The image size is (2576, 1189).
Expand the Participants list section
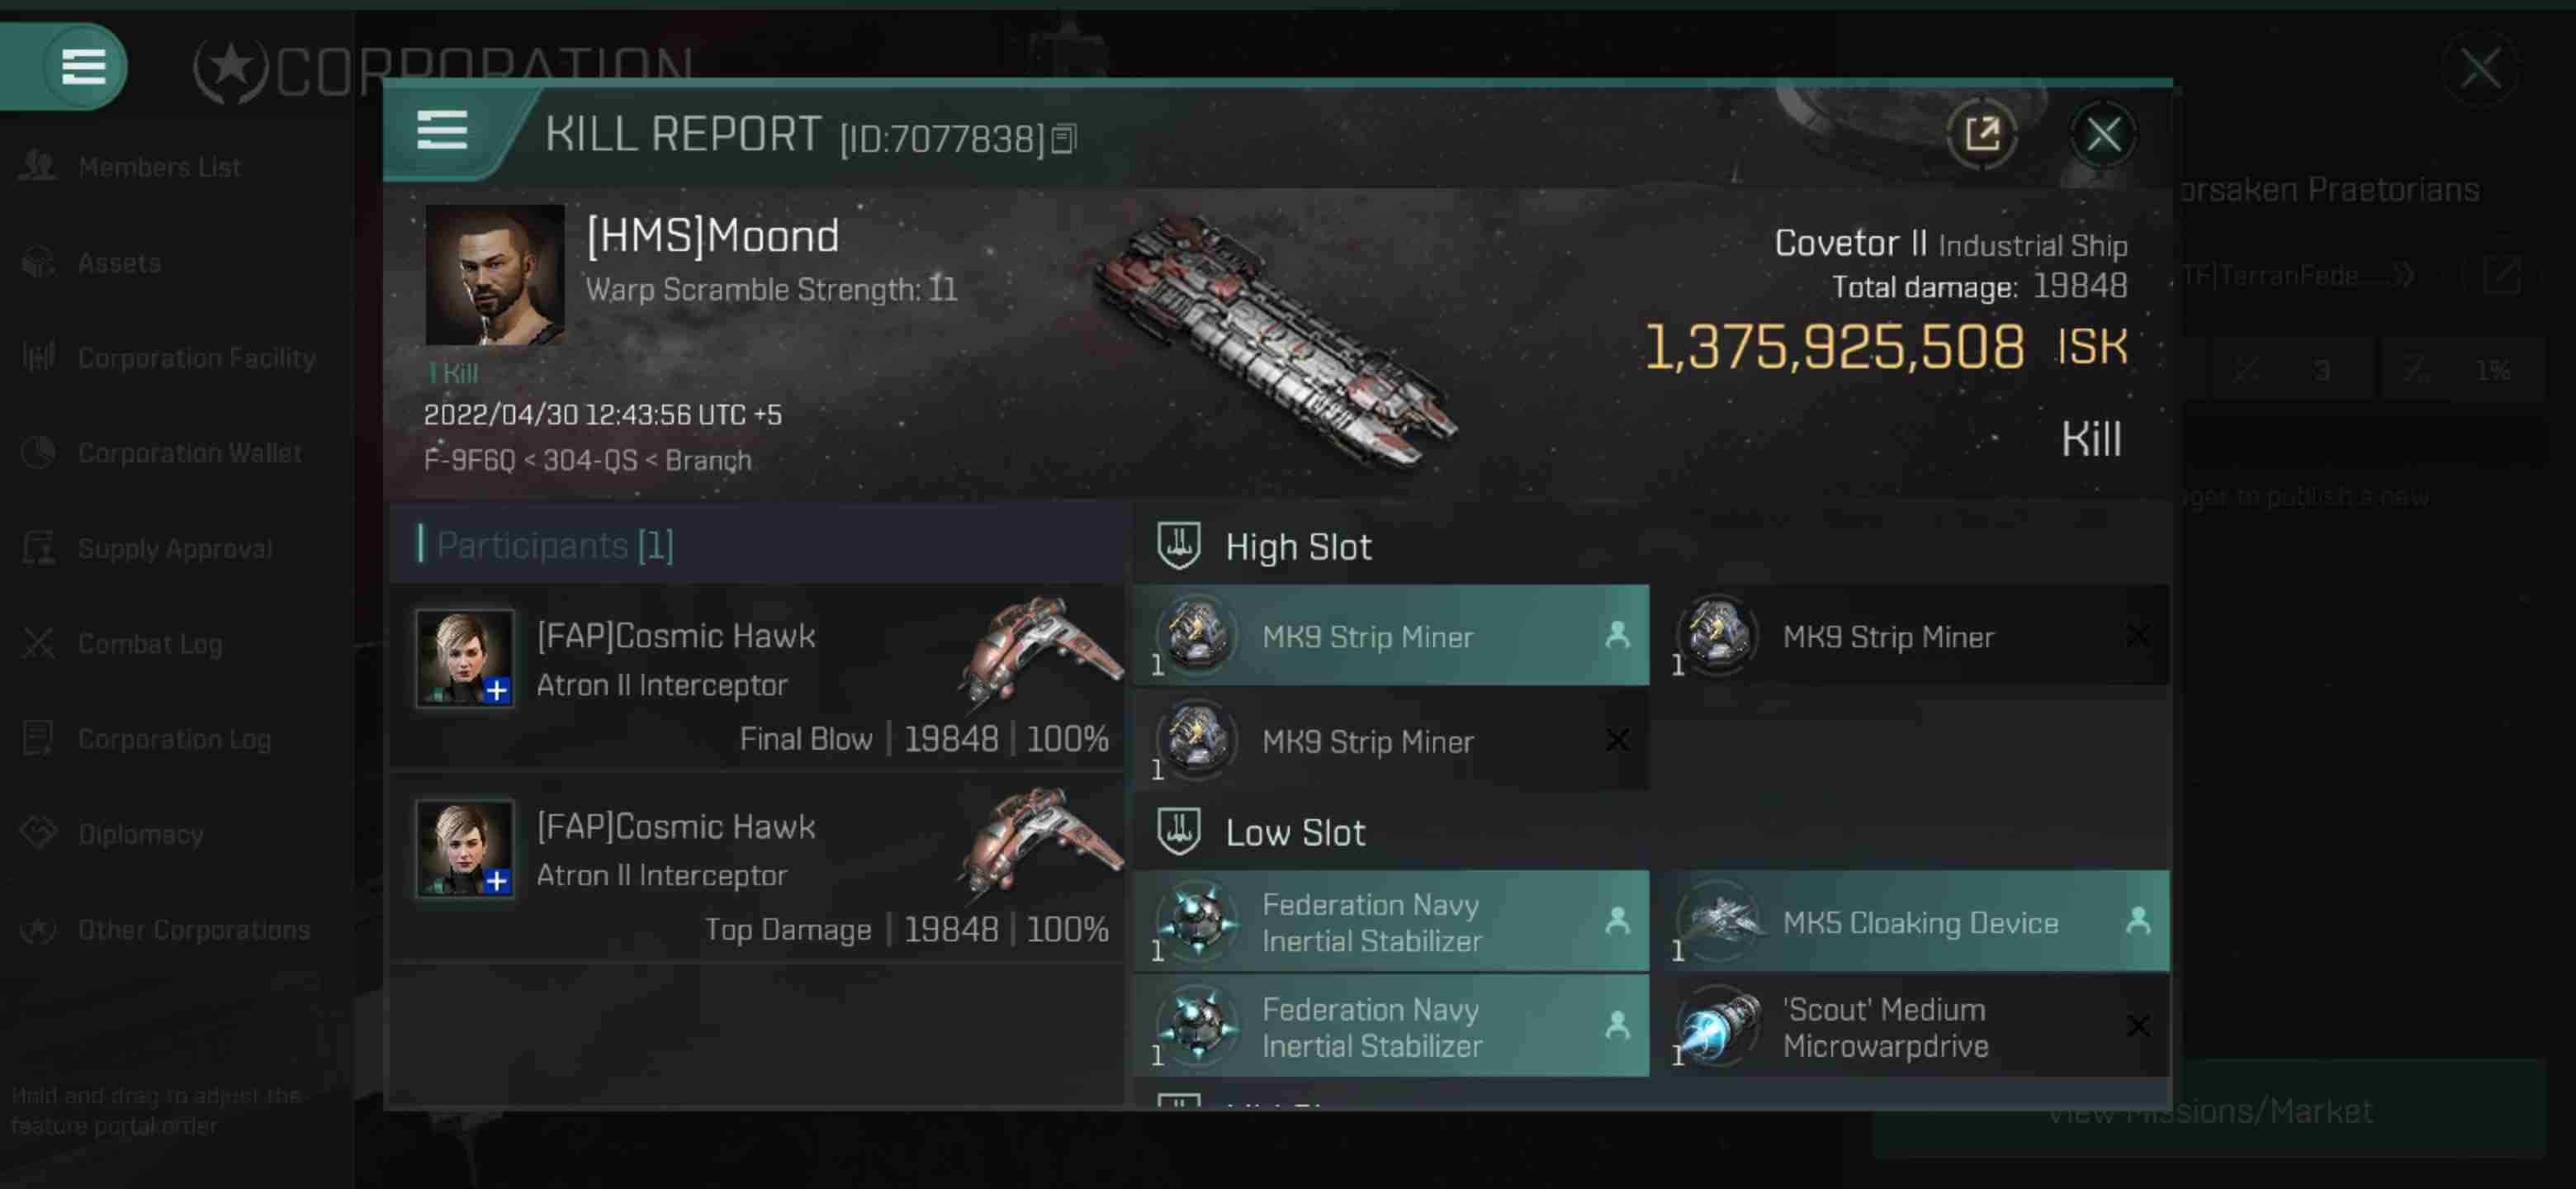tap(554, 545)
